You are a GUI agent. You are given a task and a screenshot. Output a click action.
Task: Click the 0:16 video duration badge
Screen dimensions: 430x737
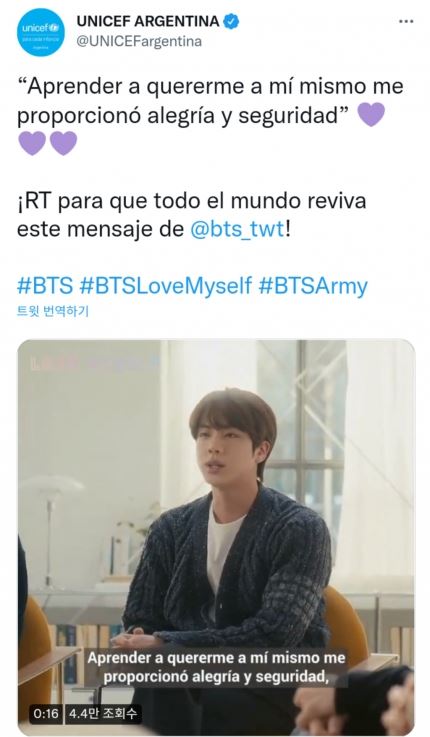coord(46,713)
